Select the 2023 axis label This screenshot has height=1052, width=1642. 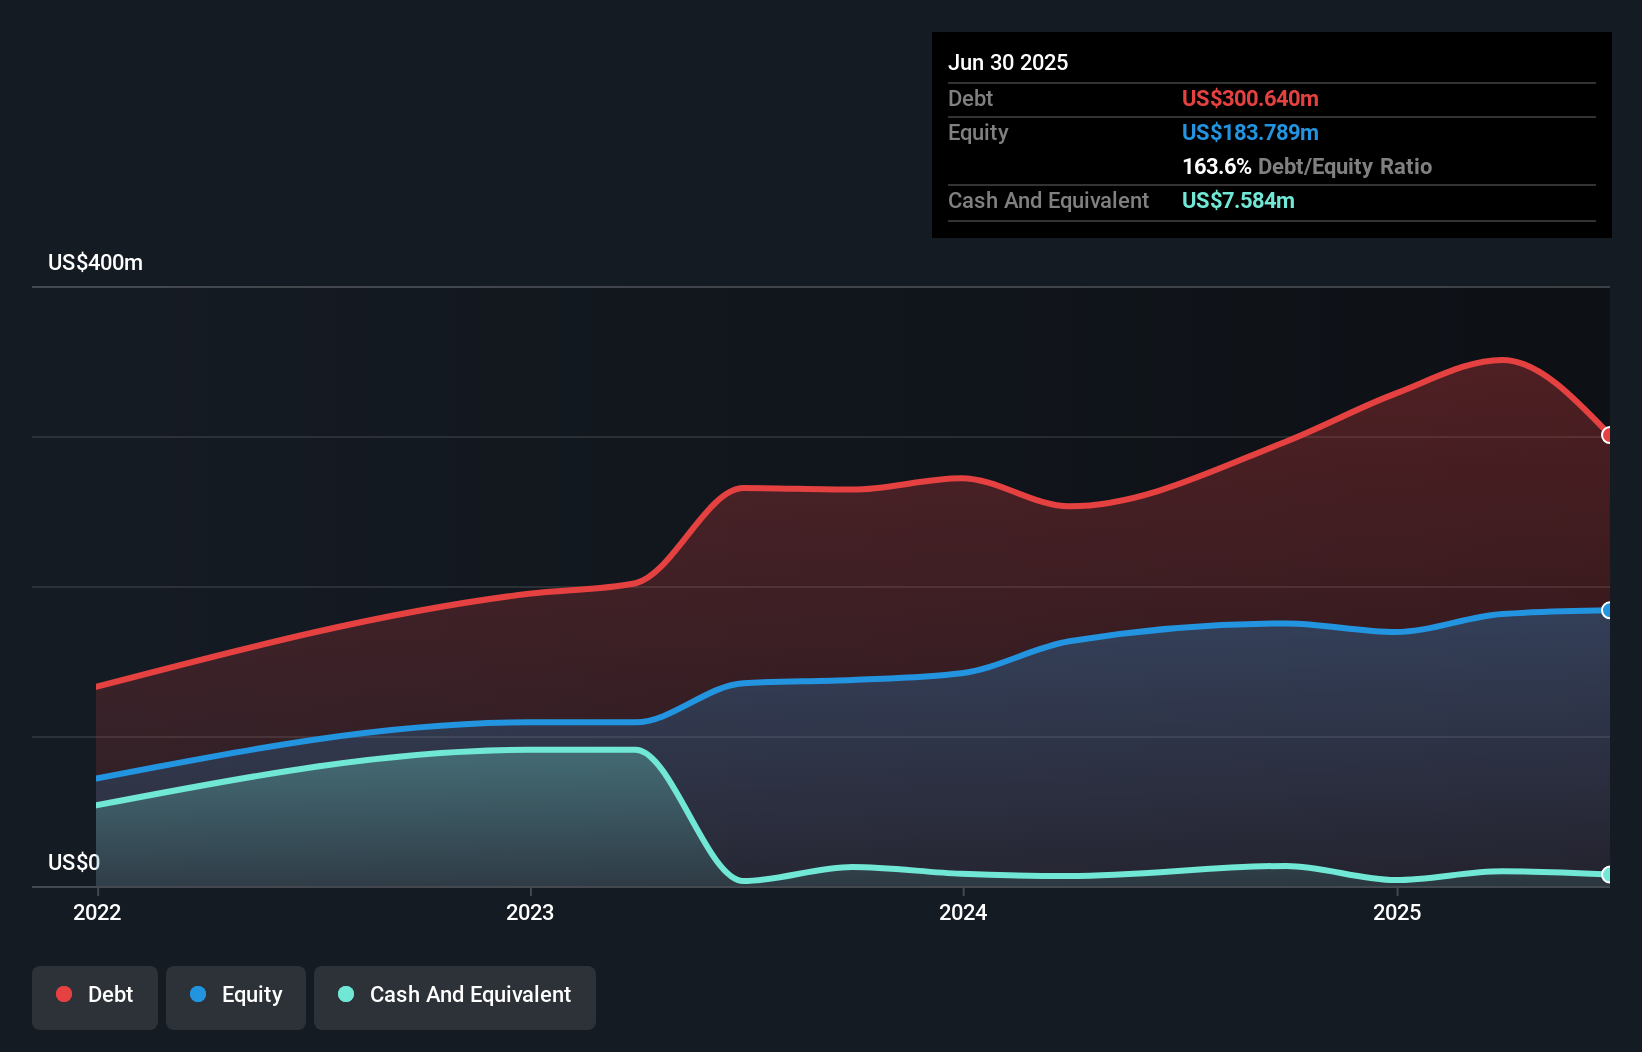click(531, 912)
